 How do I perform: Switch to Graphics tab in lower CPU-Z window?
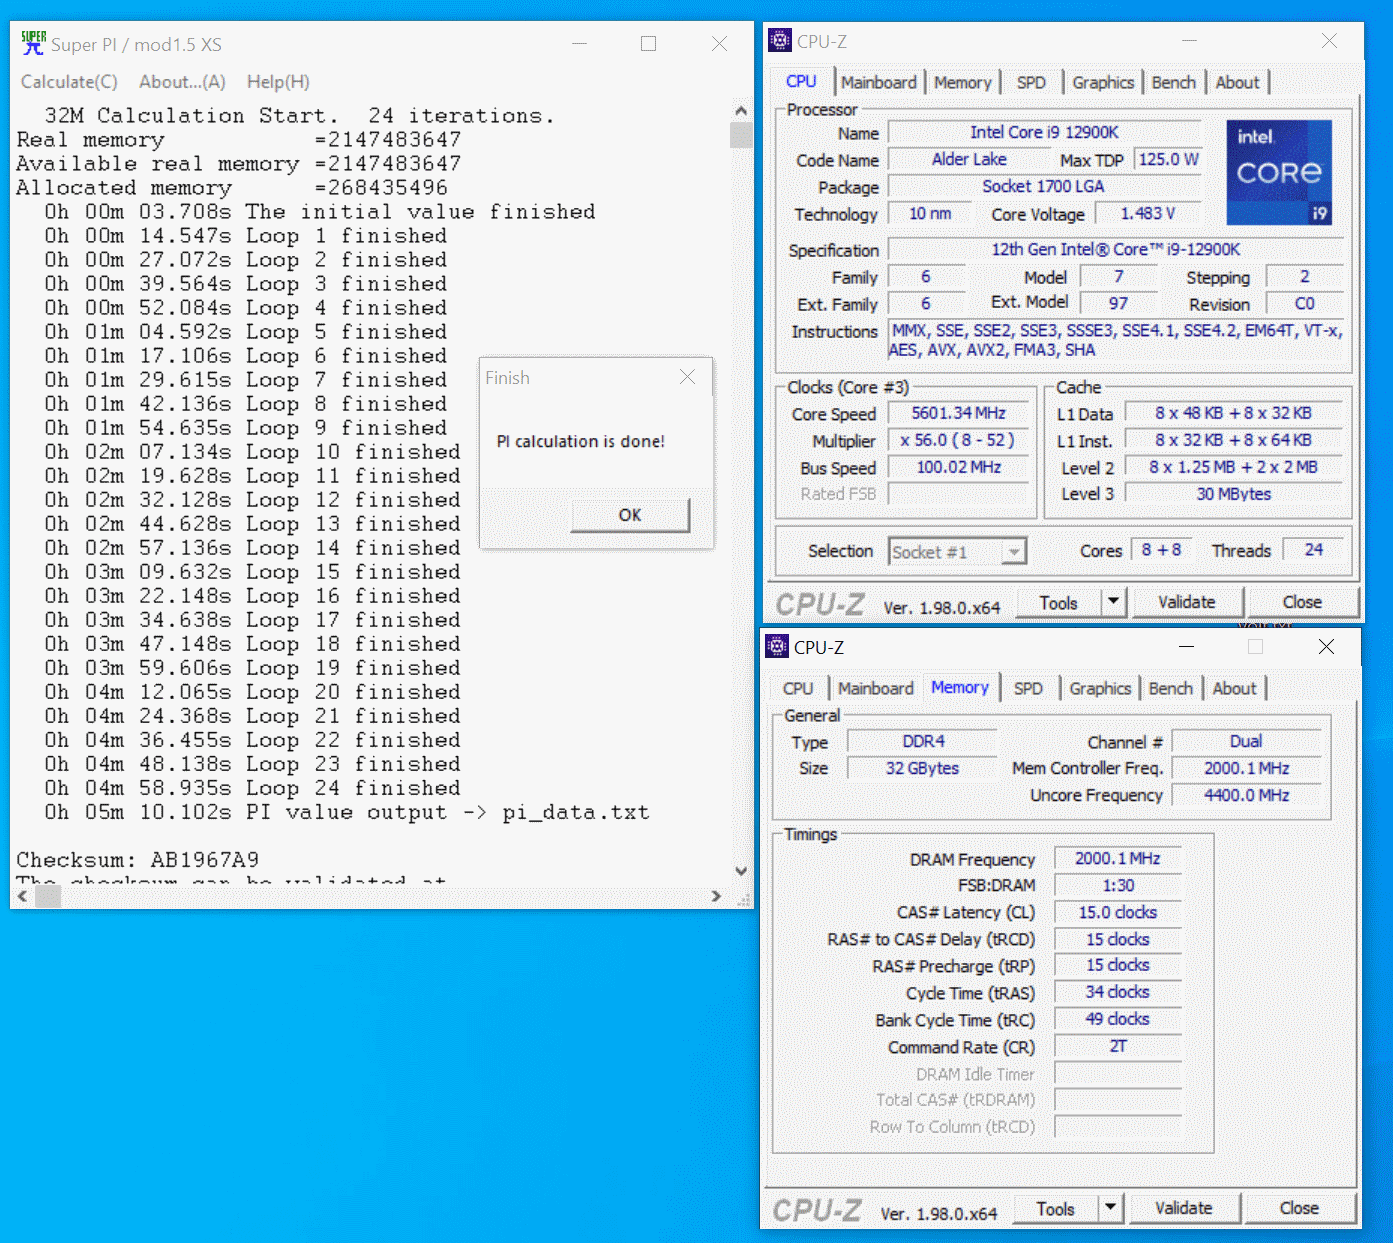coord(1100,688)
